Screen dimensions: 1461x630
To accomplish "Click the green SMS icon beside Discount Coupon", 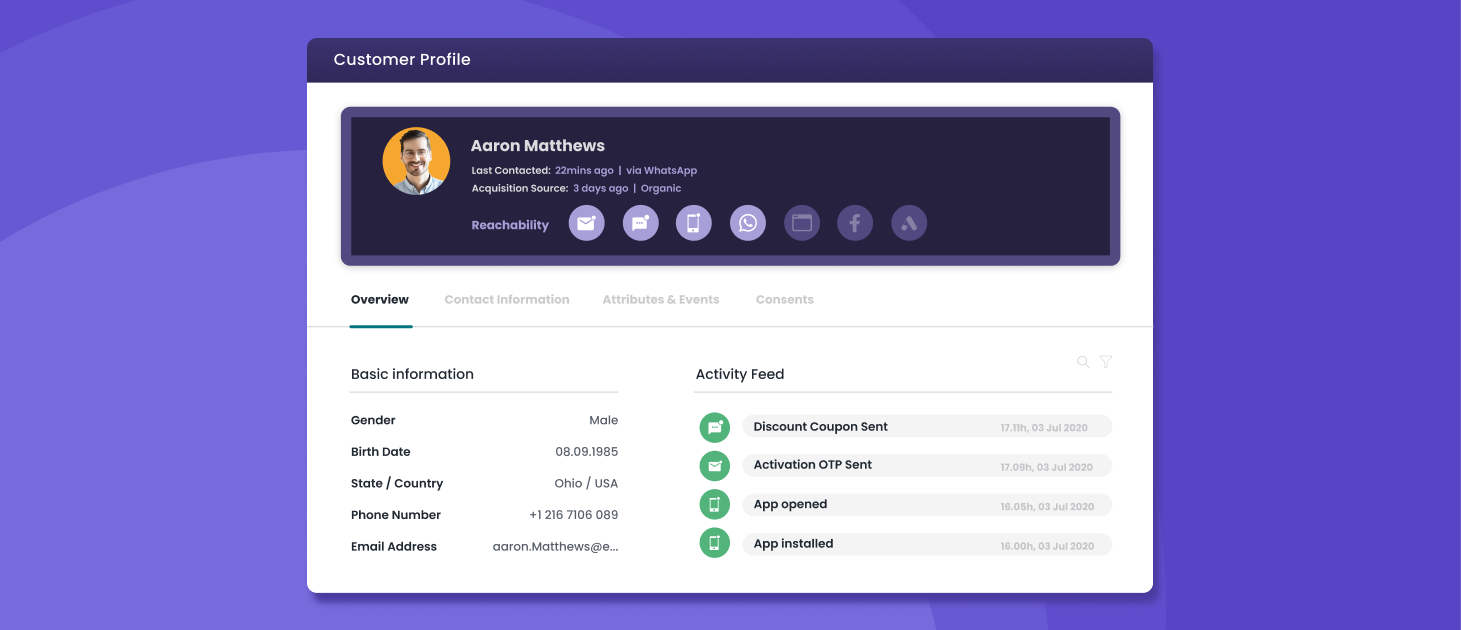I will (714, 427).
